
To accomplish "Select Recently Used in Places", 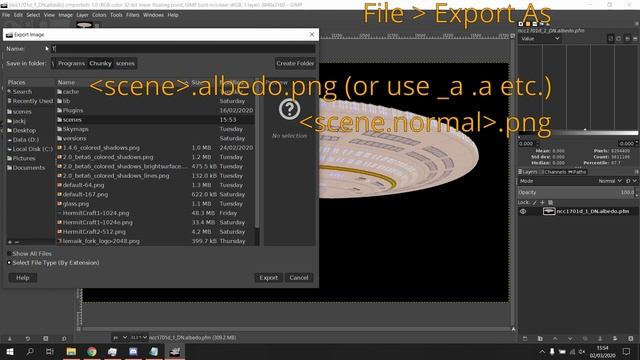I will (x=31, y=101).
